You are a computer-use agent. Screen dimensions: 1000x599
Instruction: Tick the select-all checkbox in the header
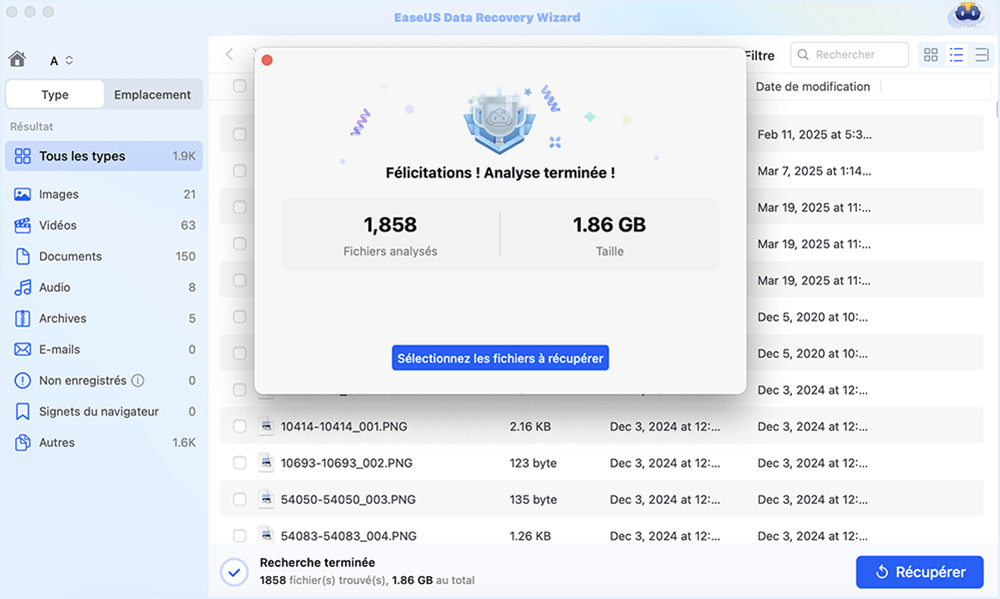tap(240, 85)
